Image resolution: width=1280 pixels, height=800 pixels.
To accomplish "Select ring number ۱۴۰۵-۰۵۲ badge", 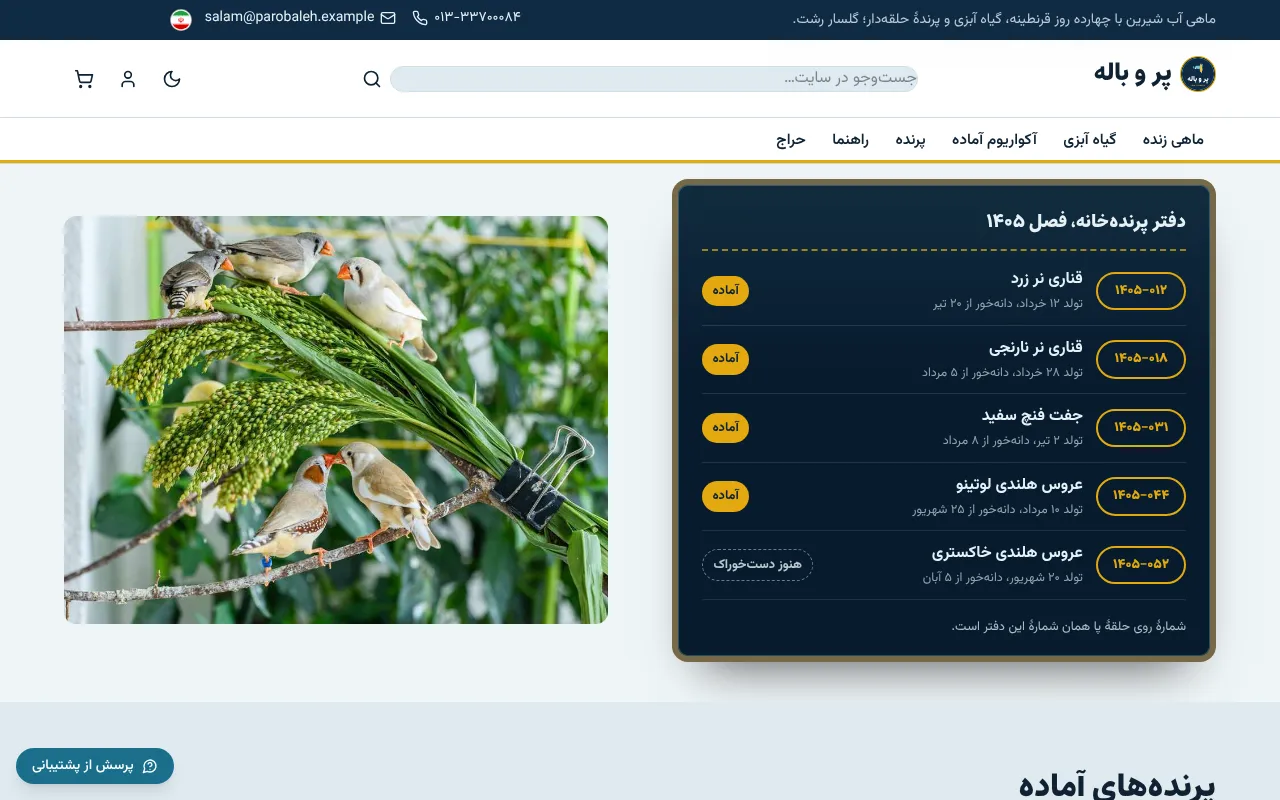I will (1141, 565).
